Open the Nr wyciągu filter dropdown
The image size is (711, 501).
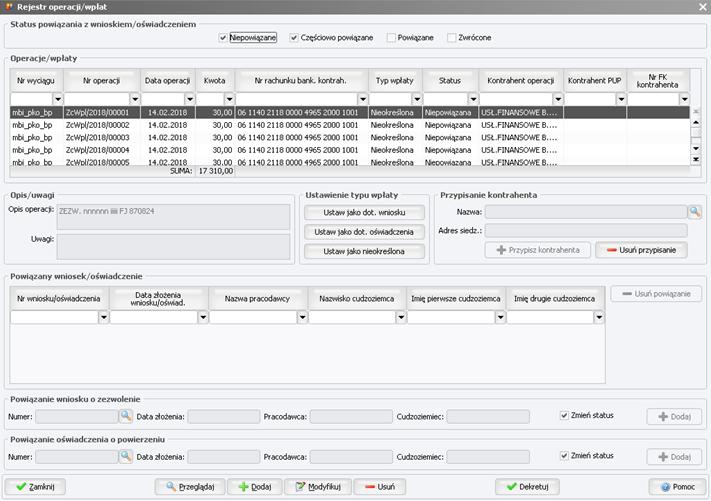58,99
